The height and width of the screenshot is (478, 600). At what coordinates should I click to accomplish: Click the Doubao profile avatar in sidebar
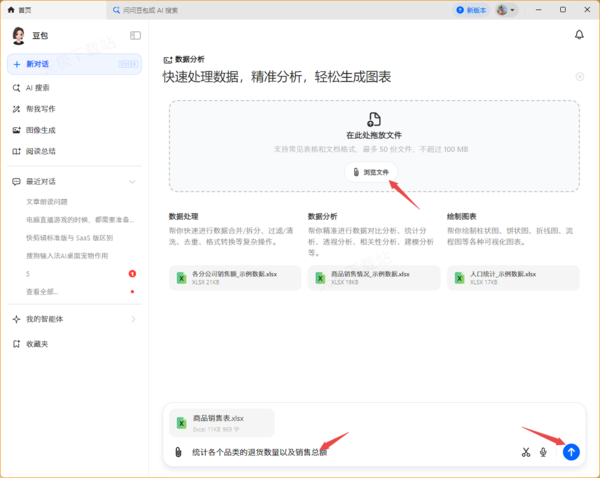[18, 36]
